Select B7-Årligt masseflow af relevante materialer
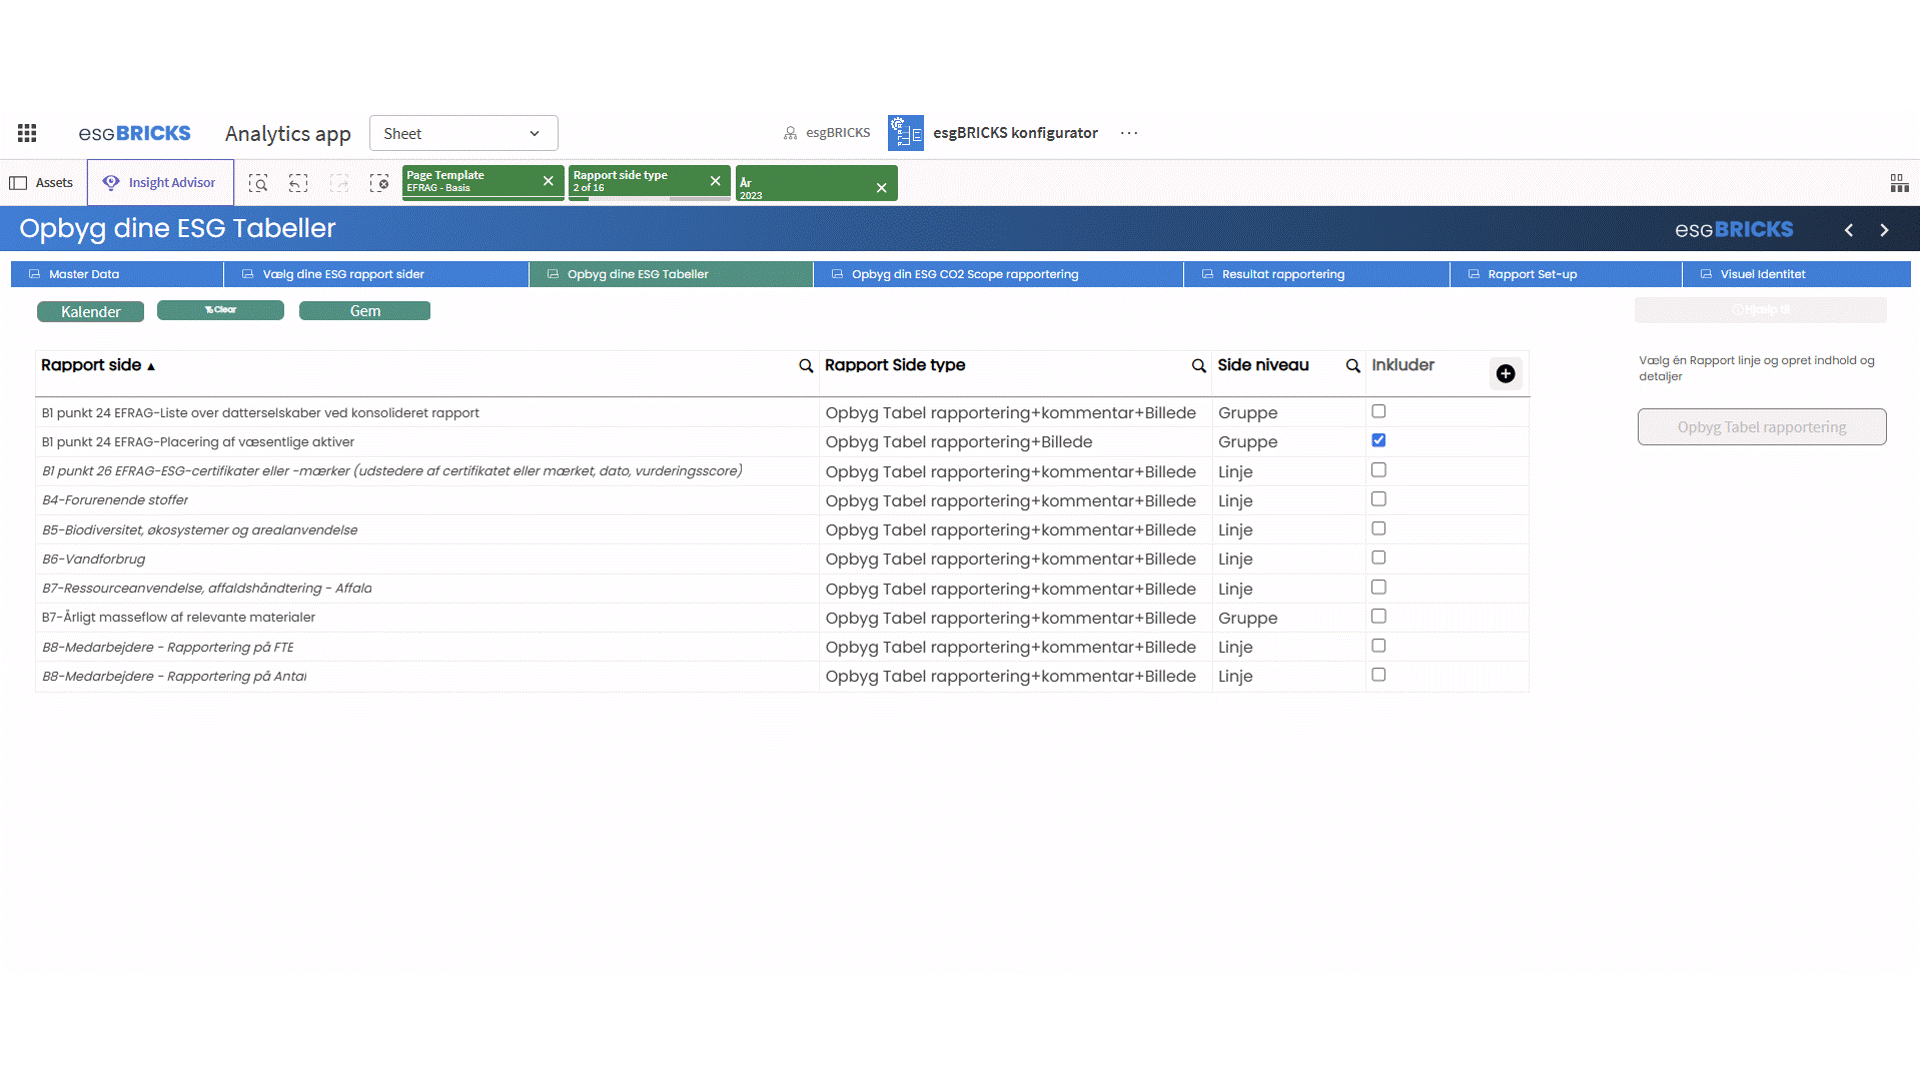The width and height of the screenshot is (1920, 1080). 178,618
